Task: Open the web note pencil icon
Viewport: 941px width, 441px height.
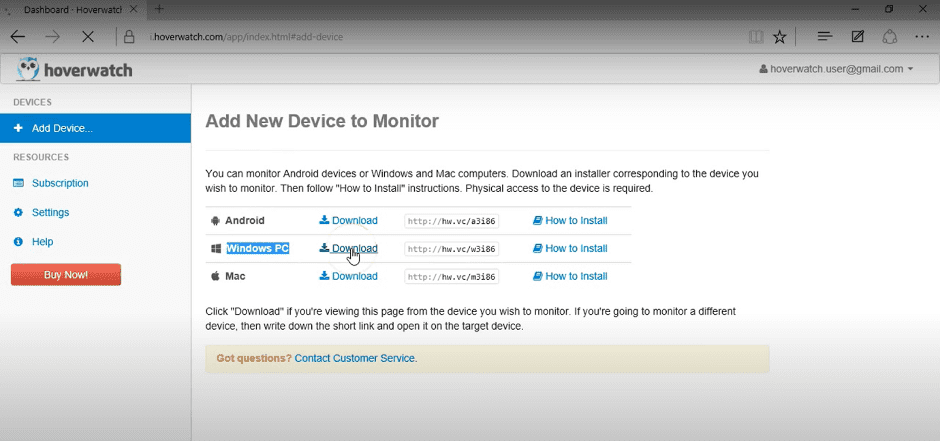Action: click(858, 37)
